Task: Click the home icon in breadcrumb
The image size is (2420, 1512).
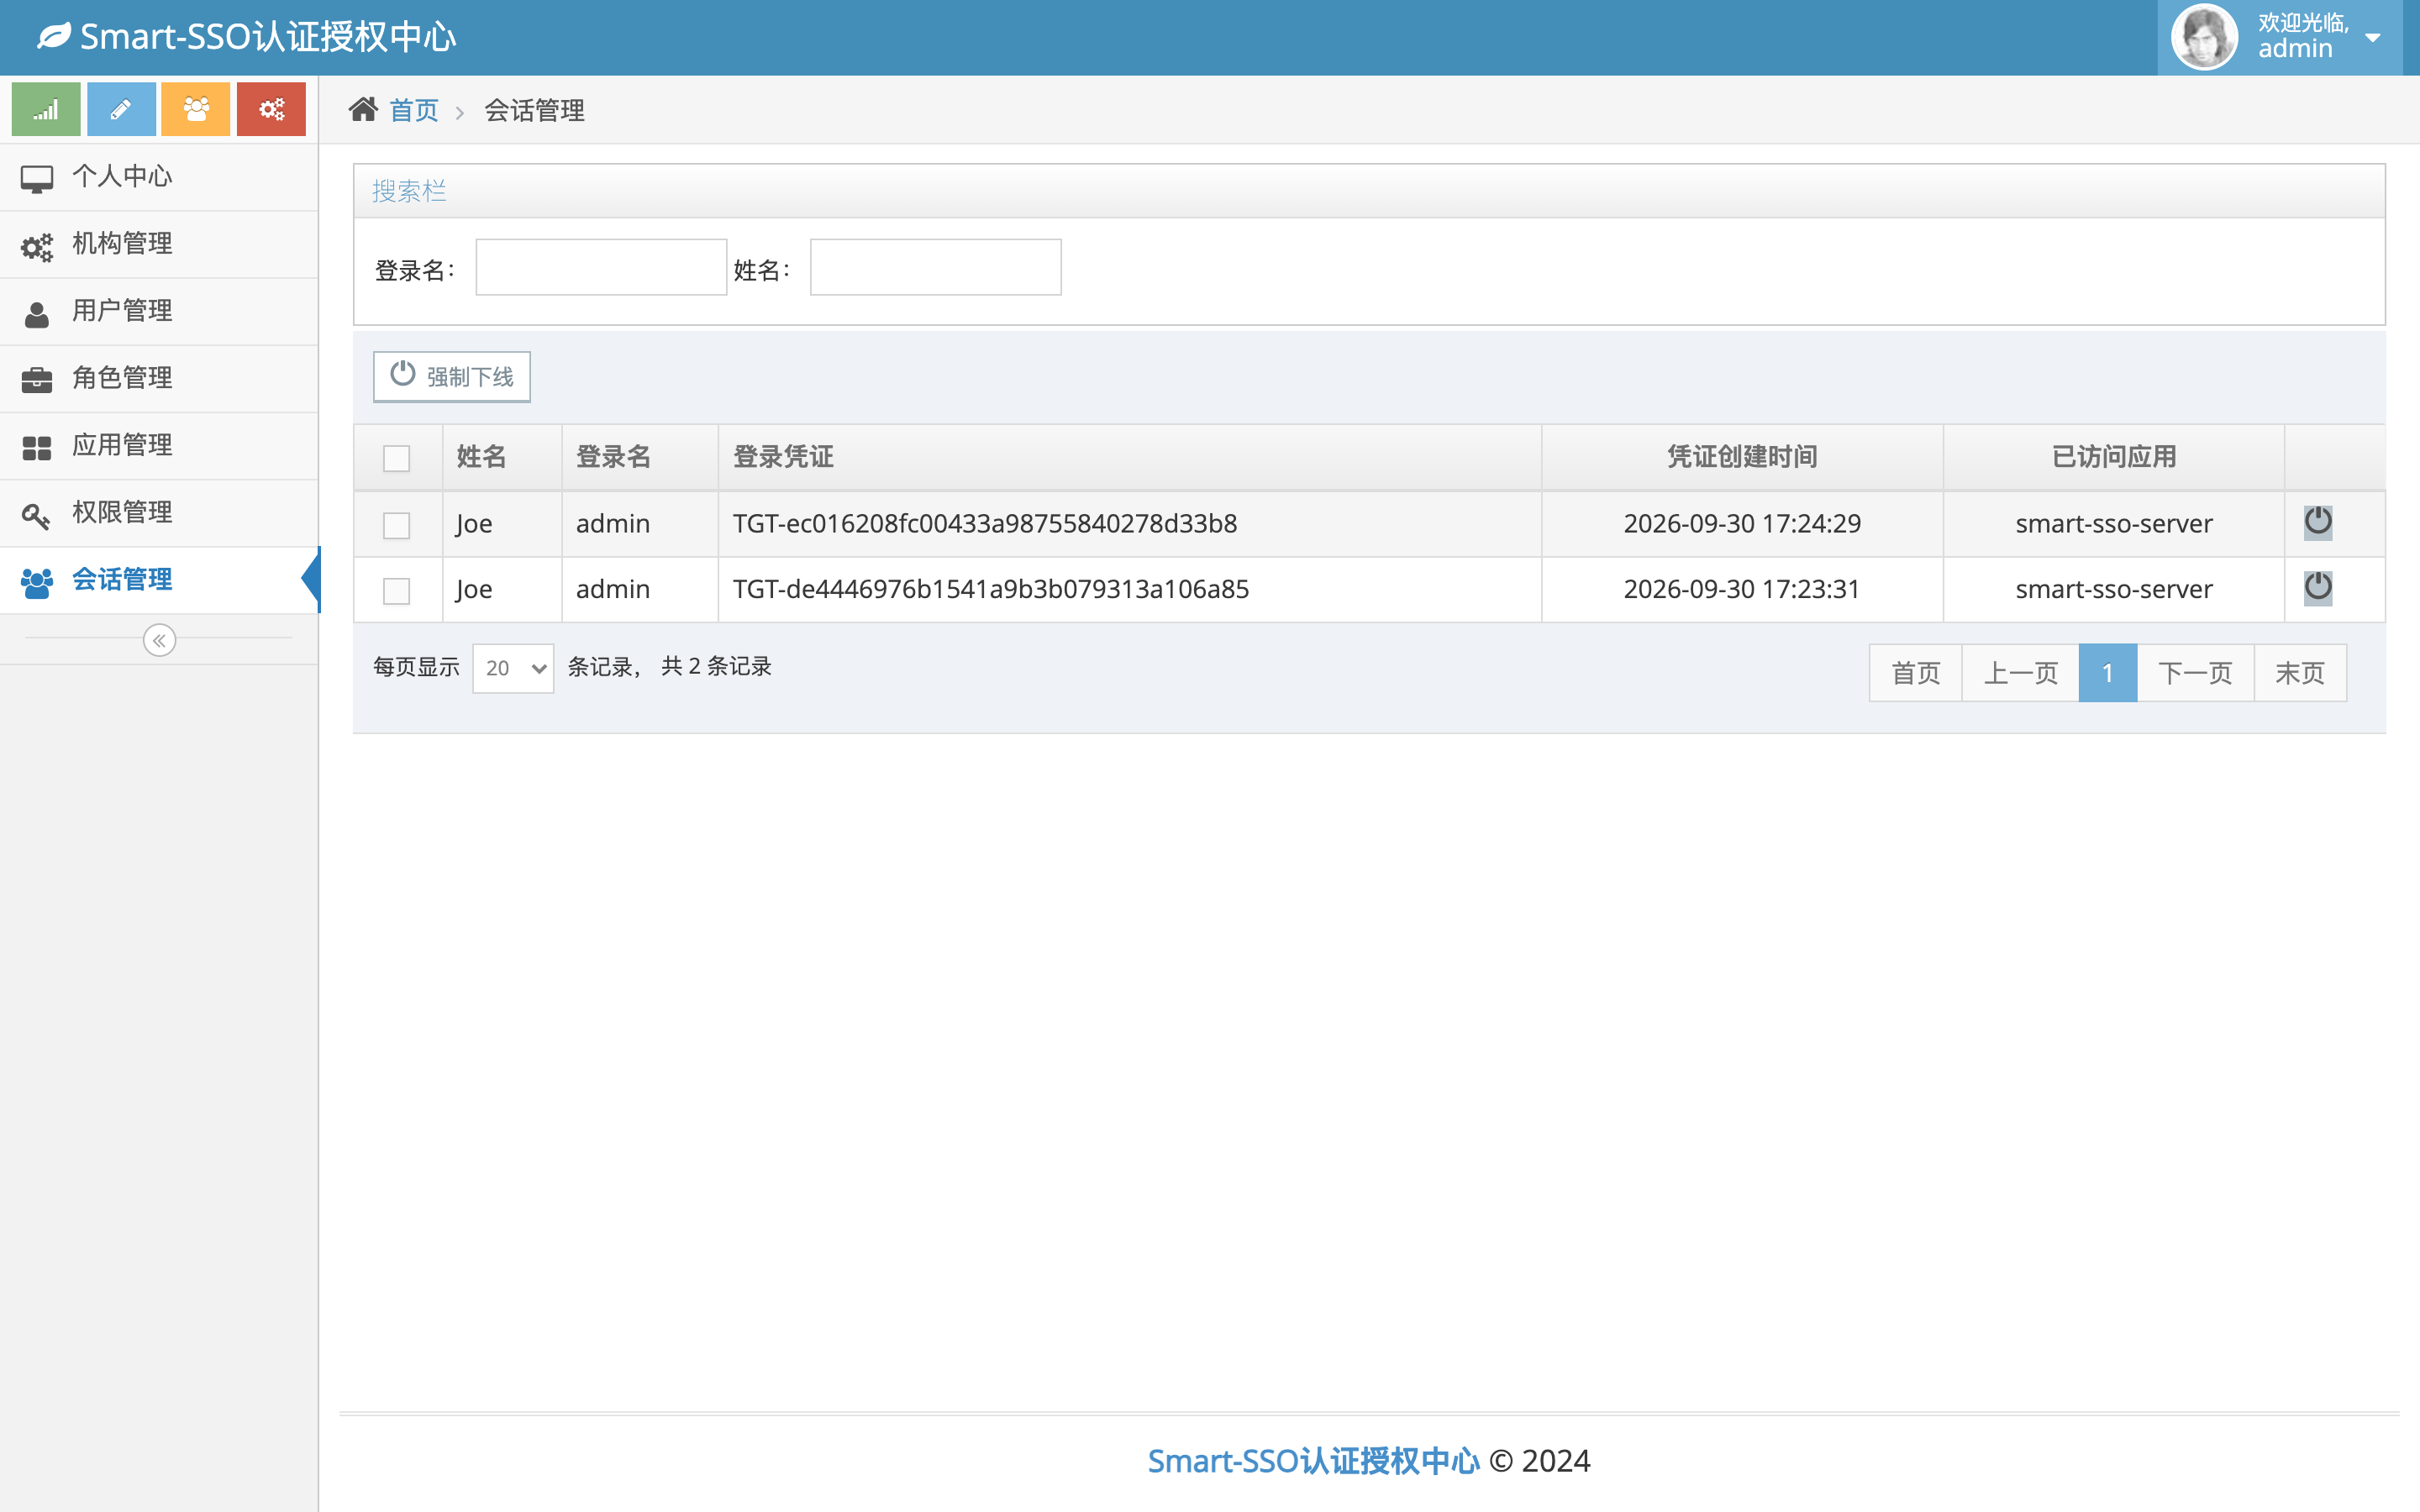Action: [363, 109]
